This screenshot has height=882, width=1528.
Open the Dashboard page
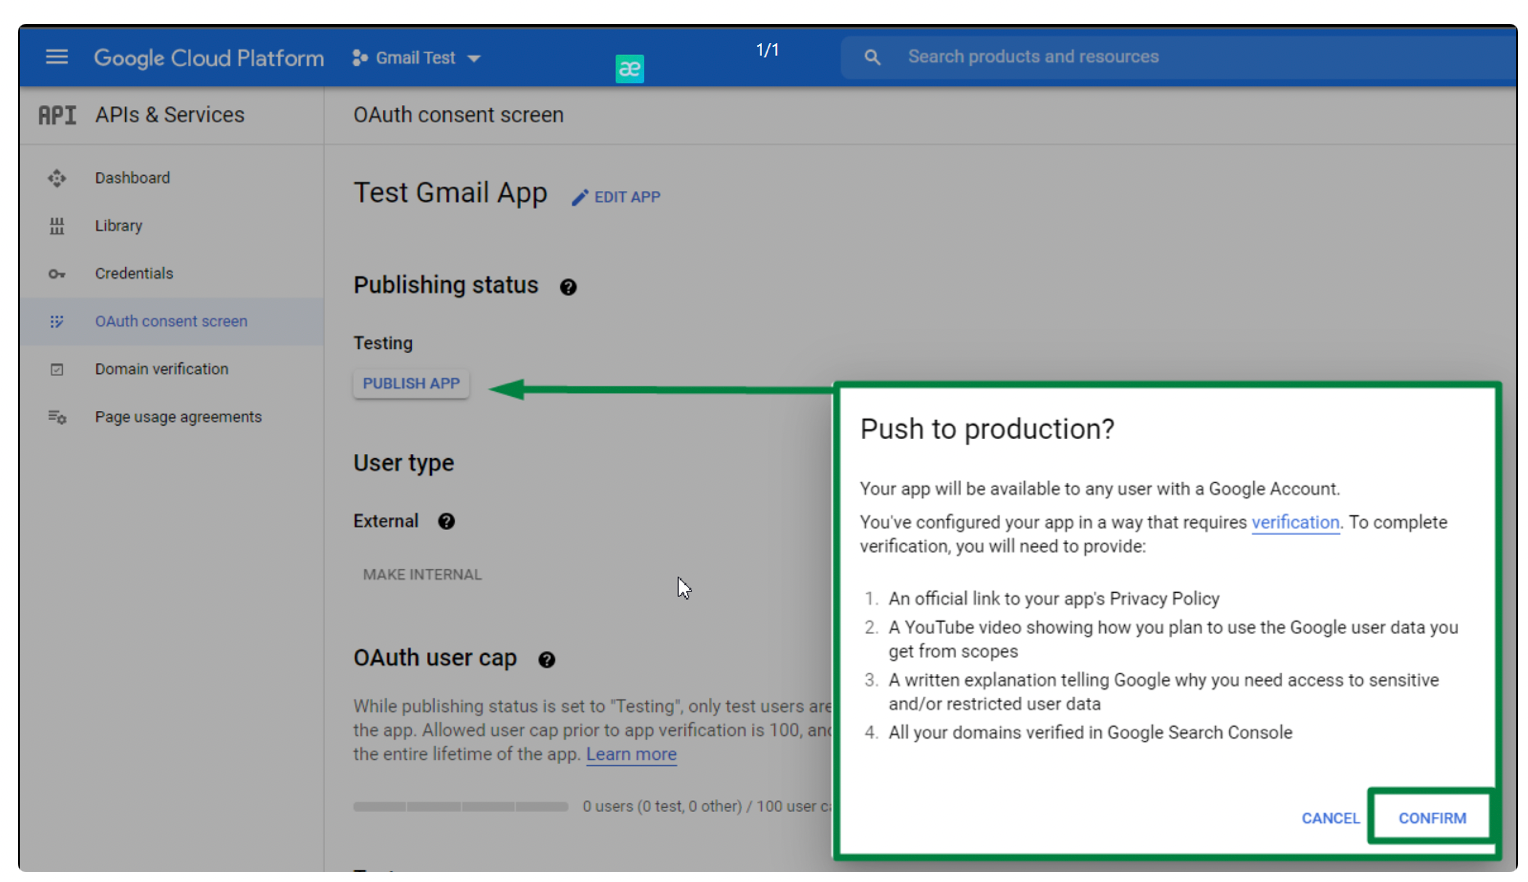tap(132, 178)
